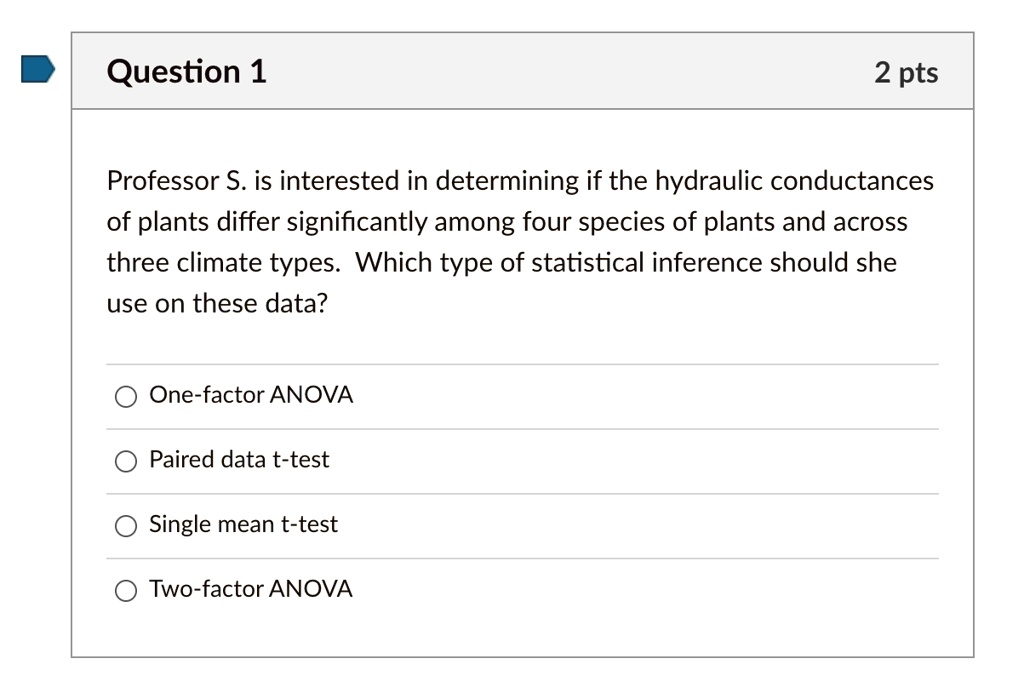Click the blue flag marker beside the question

coord(37,70)
